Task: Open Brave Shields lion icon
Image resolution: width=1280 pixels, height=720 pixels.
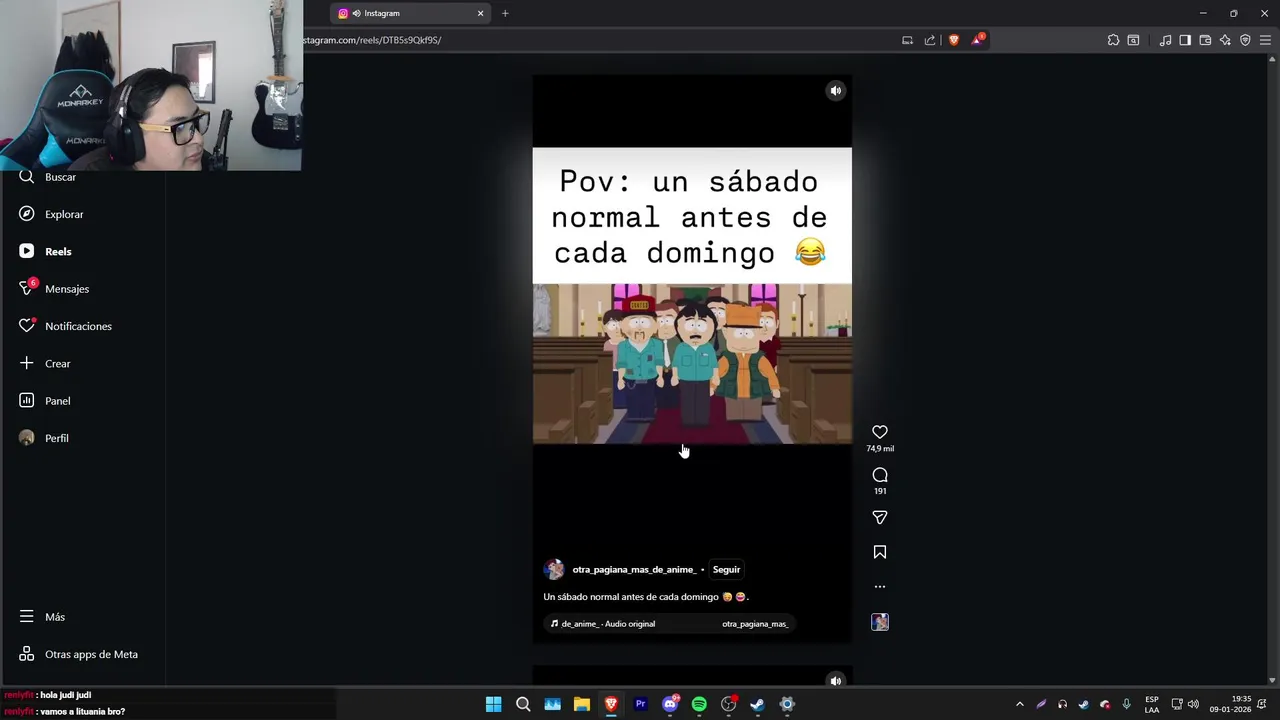Action: (954, 40)
